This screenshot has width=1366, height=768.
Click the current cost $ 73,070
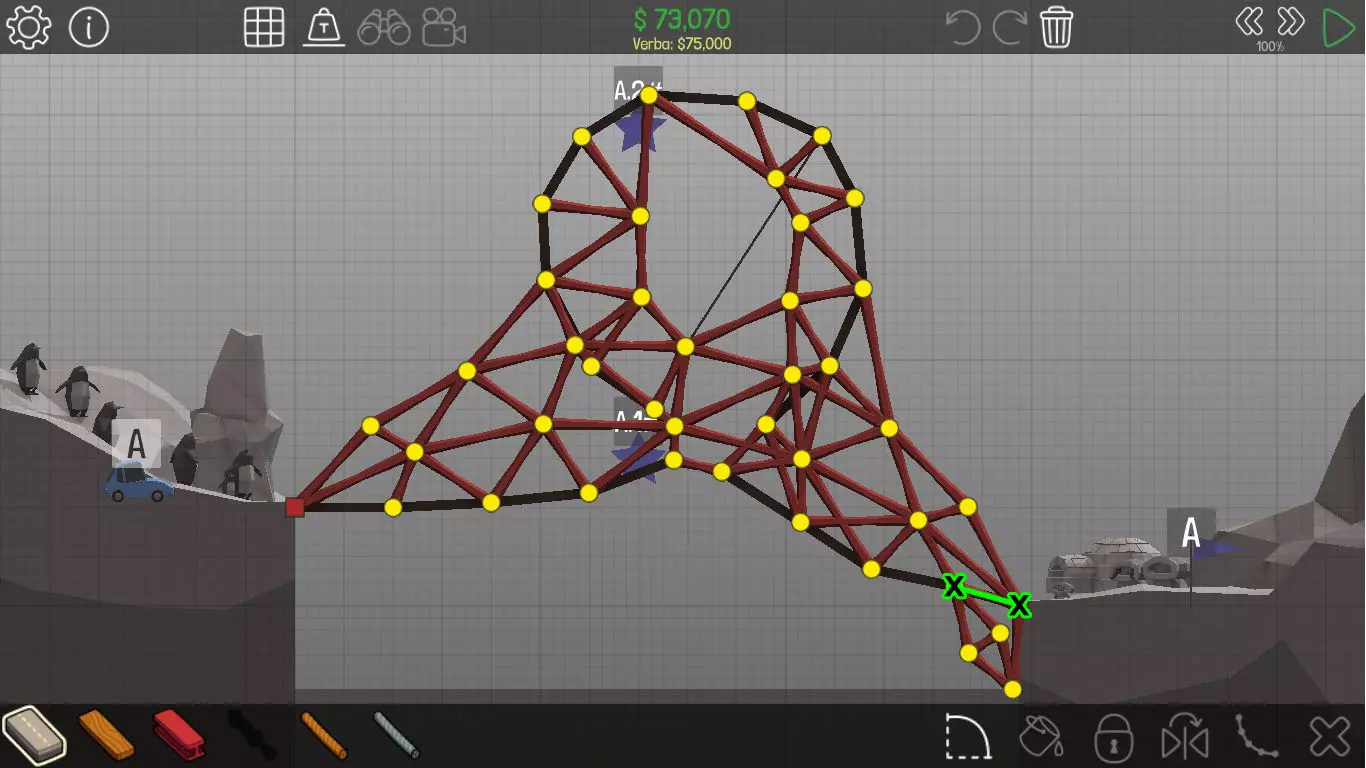(682, 19)
